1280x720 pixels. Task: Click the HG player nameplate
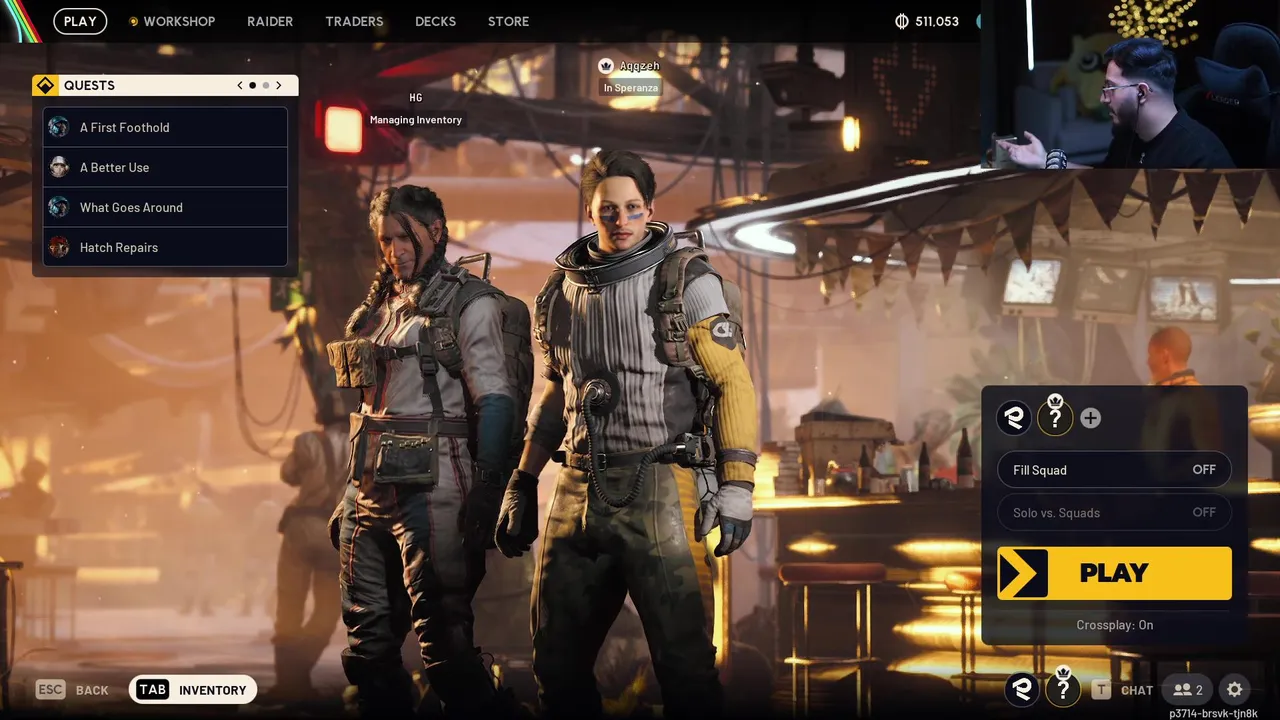click(416, 98)
